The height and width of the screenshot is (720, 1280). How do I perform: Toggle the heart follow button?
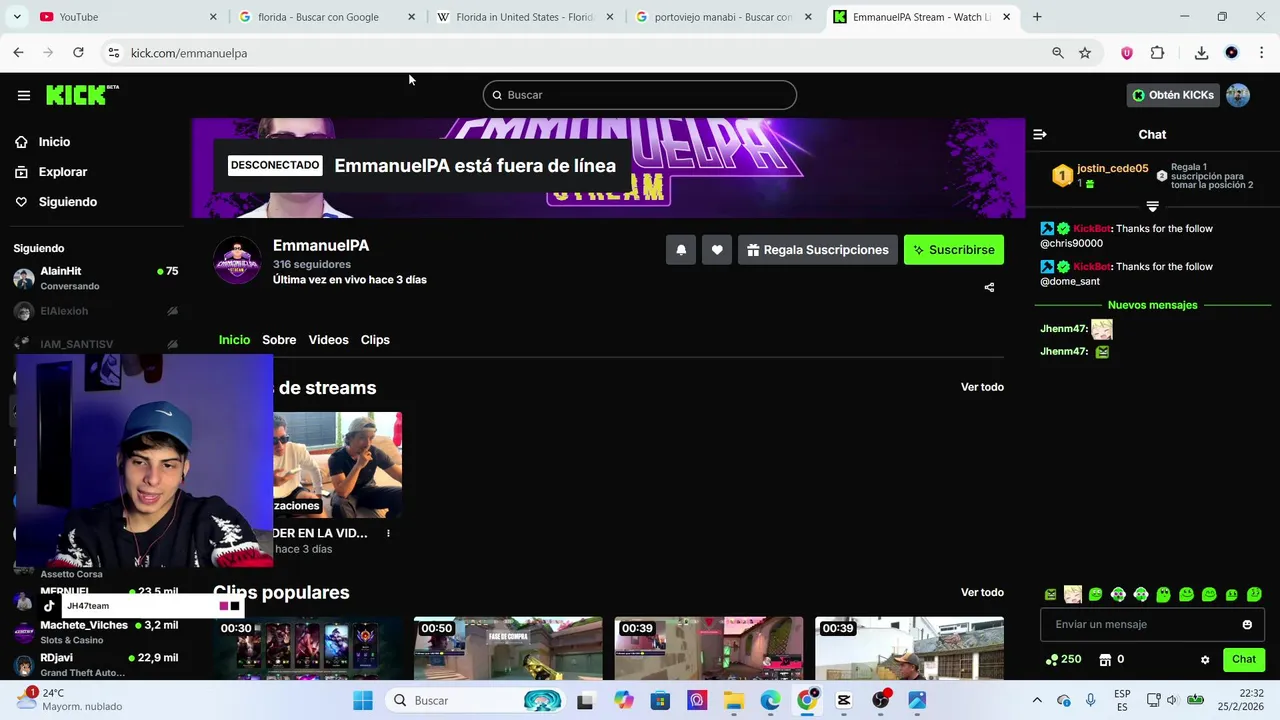[x=717, y=250]
